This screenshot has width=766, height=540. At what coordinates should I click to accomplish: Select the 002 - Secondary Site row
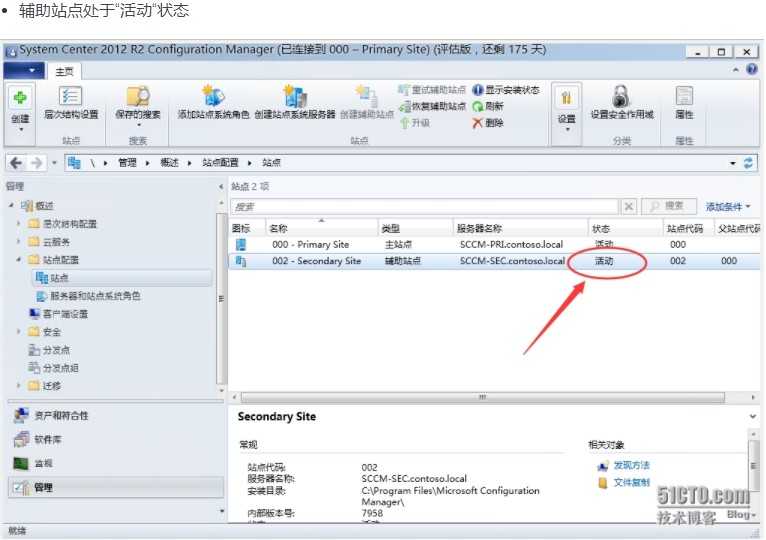[x=494, y=261]
